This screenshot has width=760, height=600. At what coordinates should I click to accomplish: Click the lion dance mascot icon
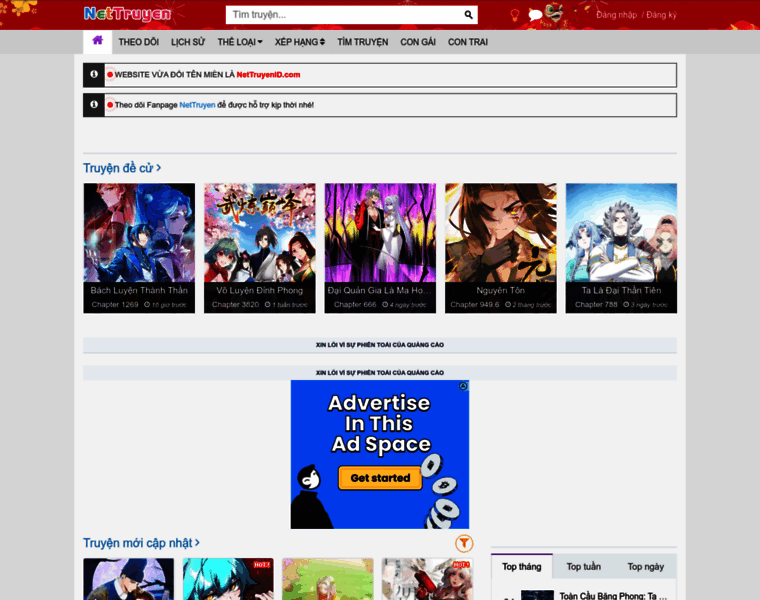click(554, 12)
